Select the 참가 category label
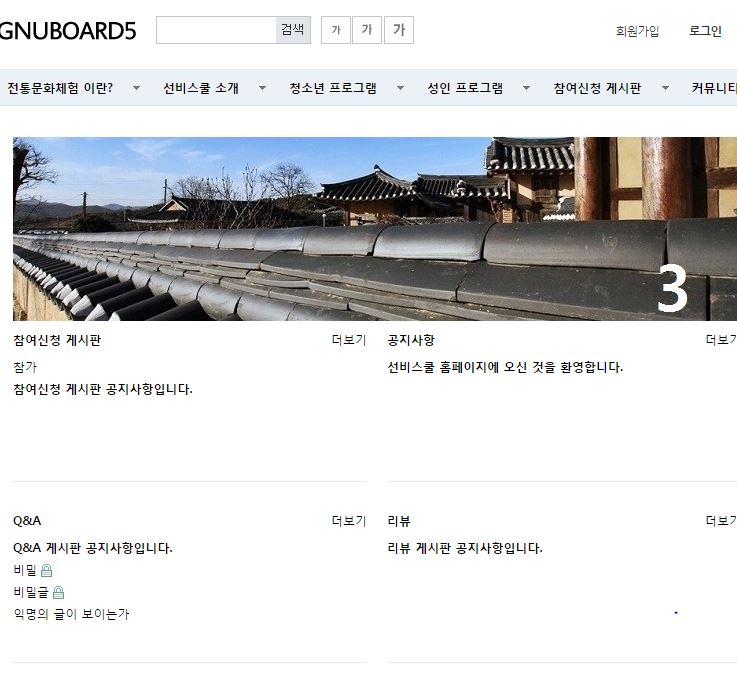 click(24, 367)
